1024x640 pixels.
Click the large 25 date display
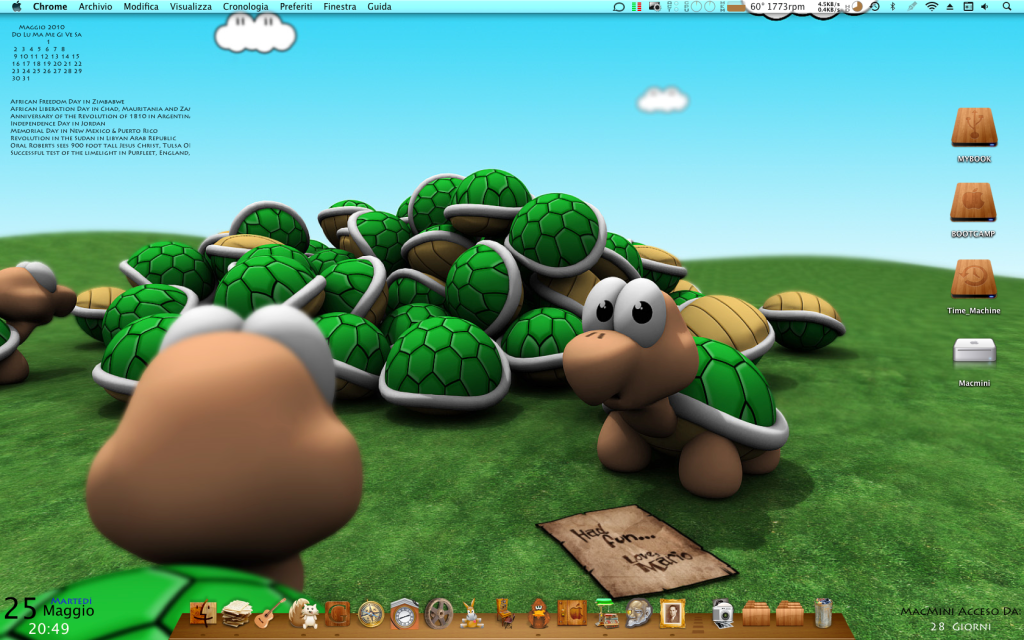pos(20,609)
